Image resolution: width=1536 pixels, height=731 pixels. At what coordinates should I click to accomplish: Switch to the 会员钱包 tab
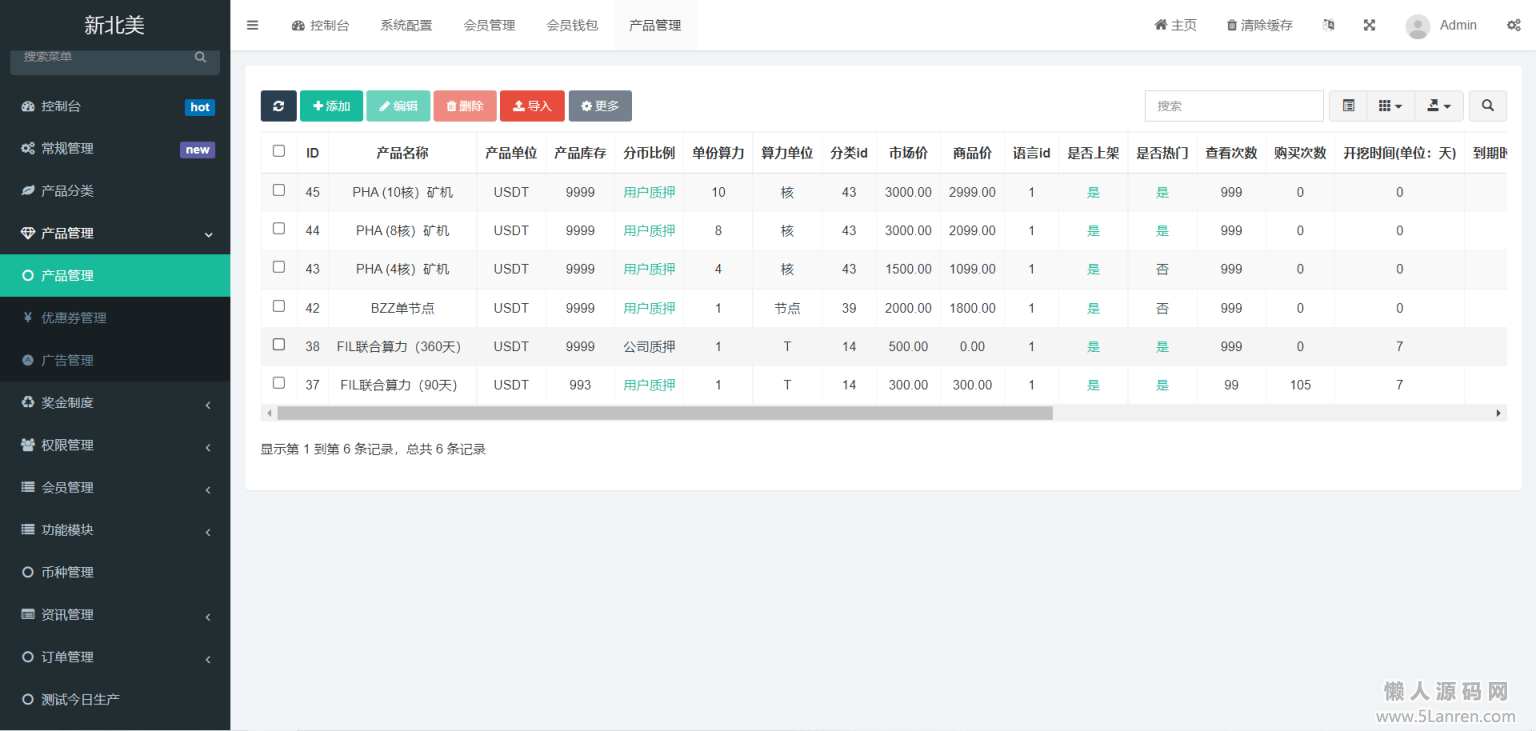point(572,25)
